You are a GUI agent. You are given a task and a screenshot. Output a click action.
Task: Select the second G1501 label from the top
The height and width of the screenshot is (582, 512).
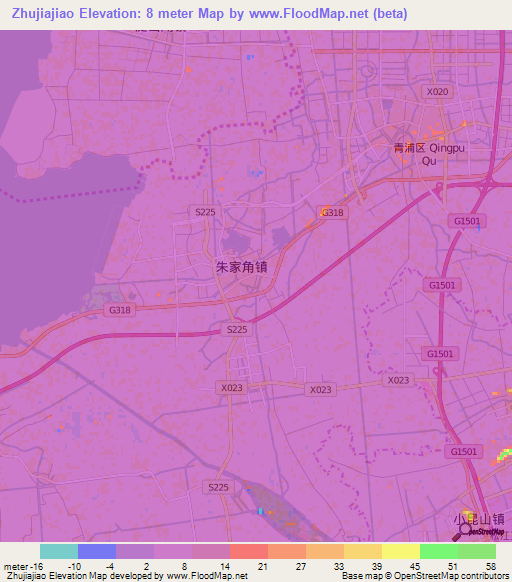(x=442, y=285)
